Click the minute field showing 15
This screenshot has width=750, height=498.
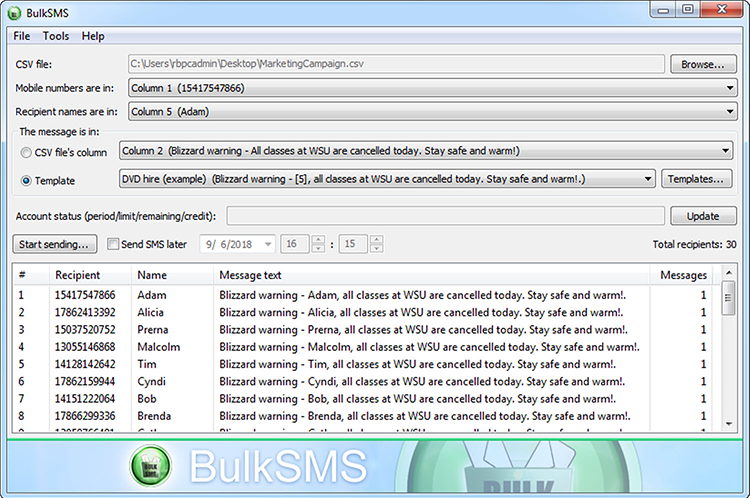point(353,244)
